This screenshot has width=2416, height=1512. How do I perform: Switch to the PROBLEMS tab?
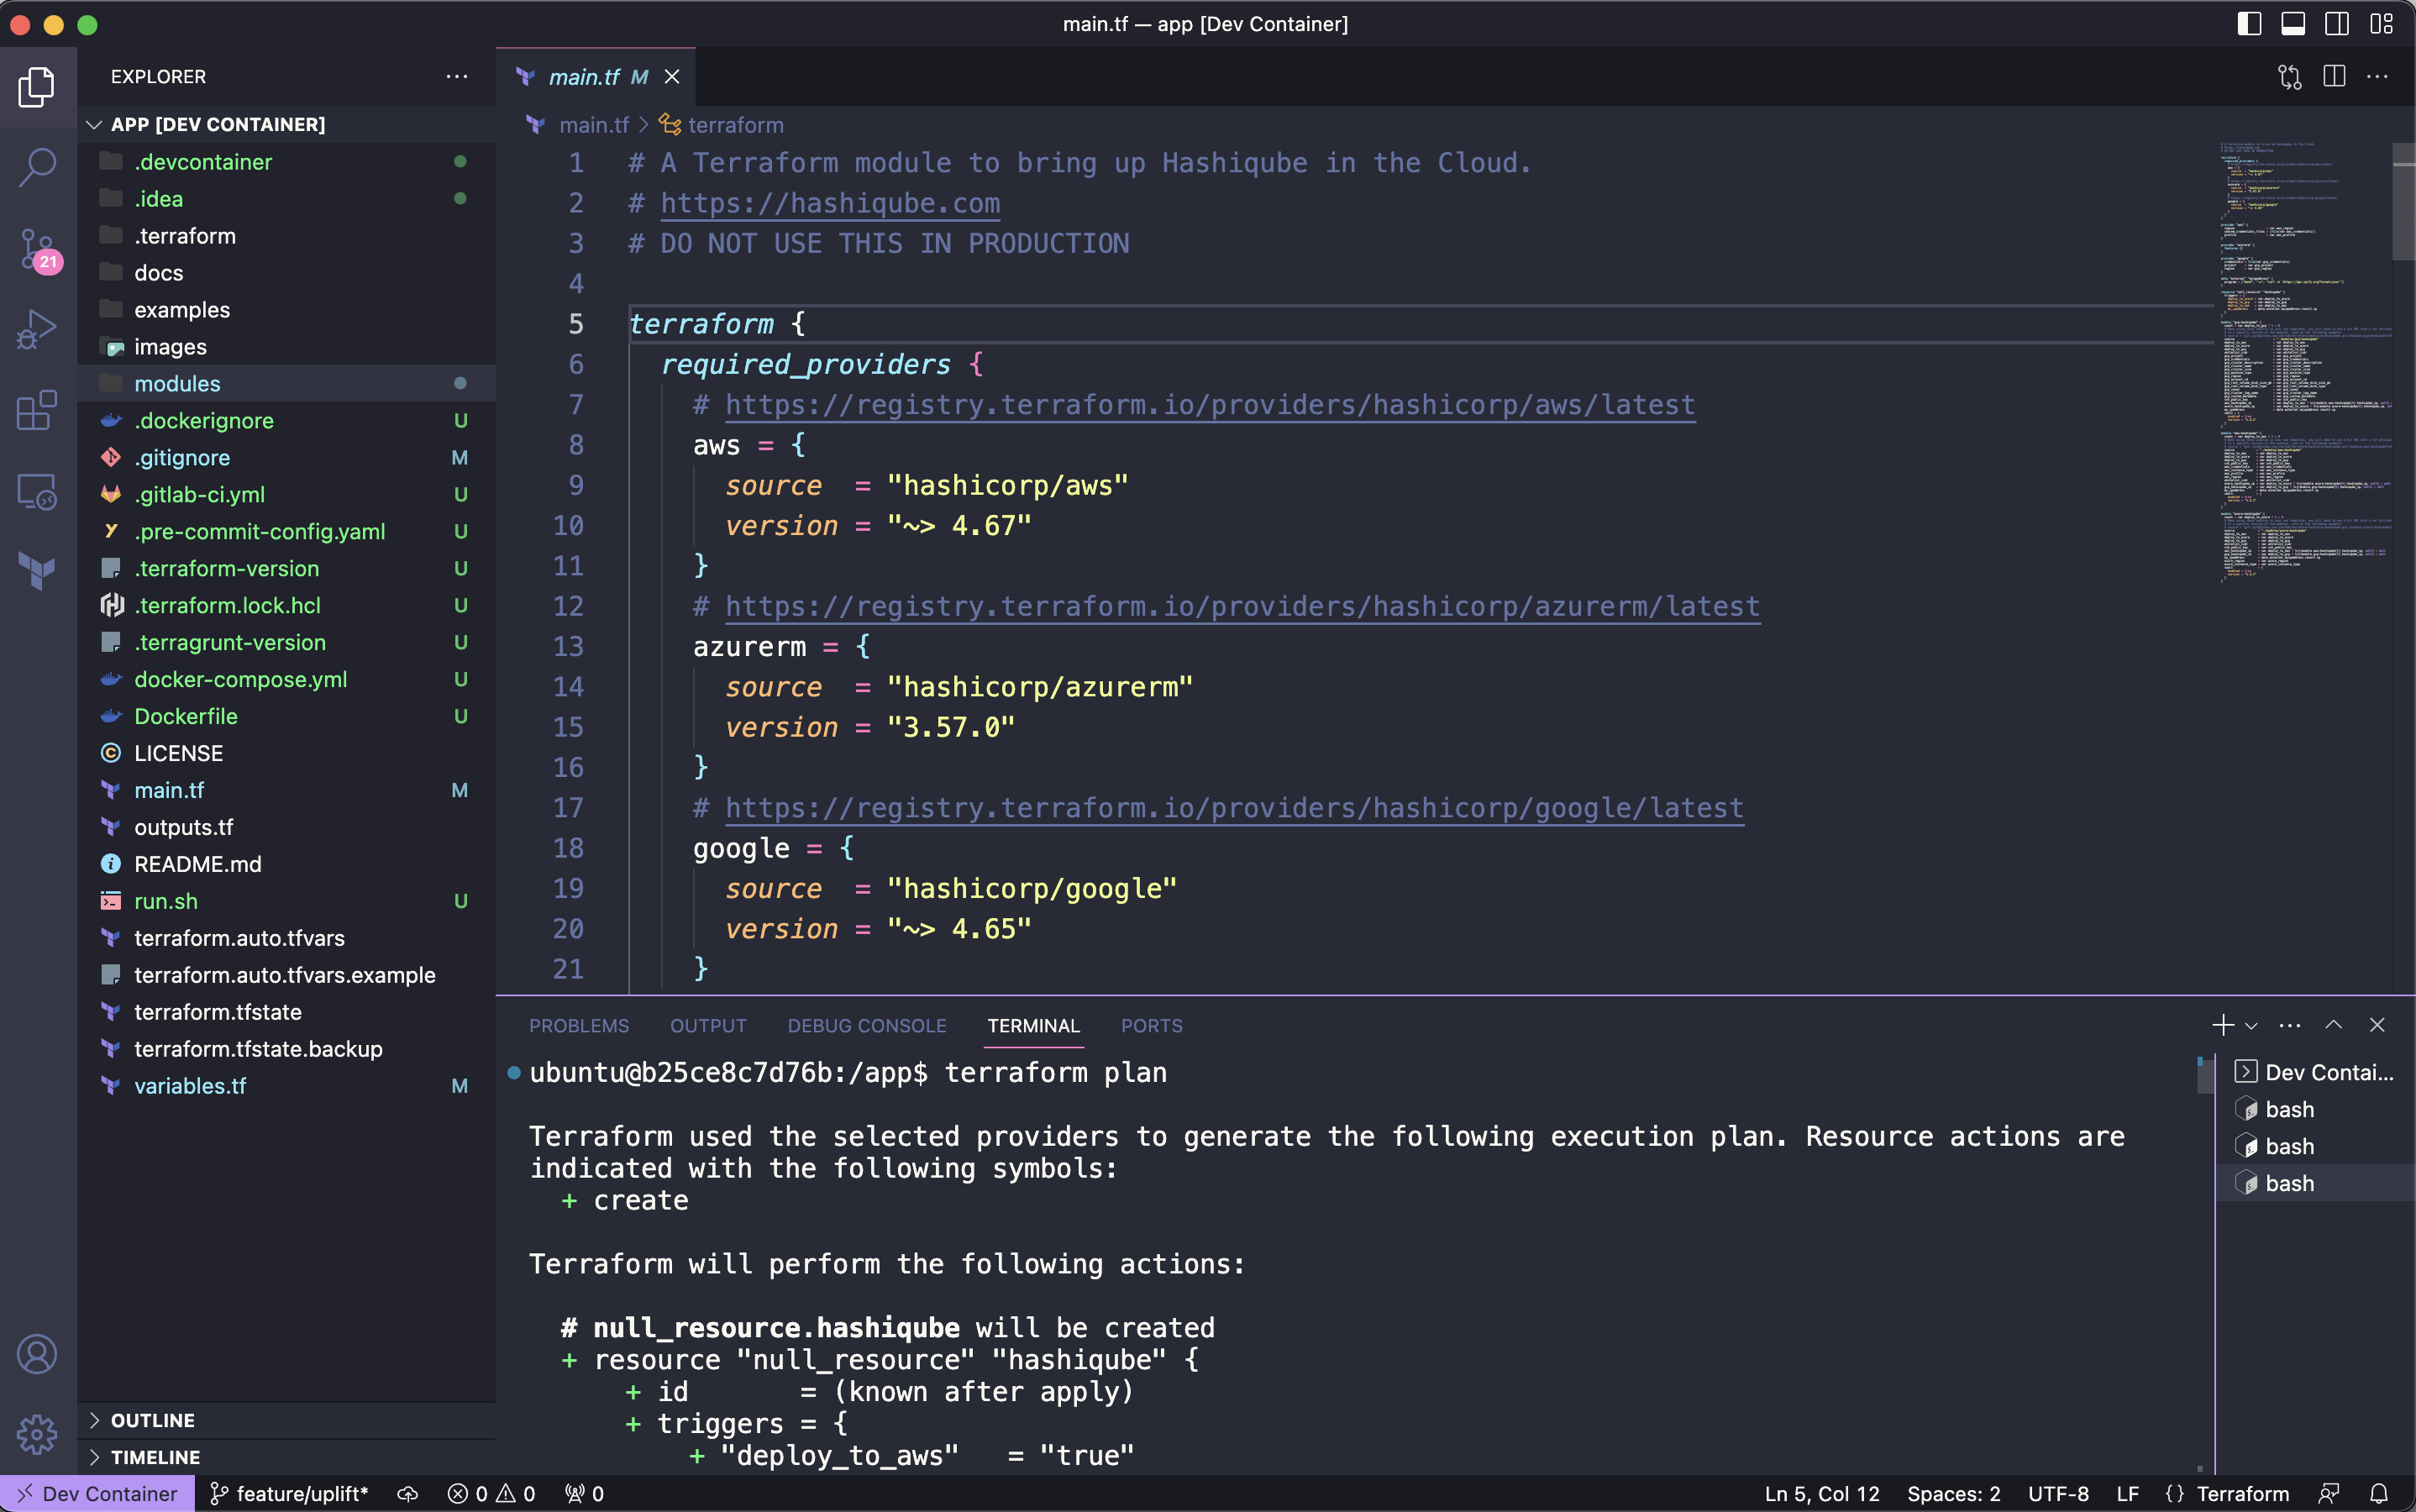pos(579,1026)
